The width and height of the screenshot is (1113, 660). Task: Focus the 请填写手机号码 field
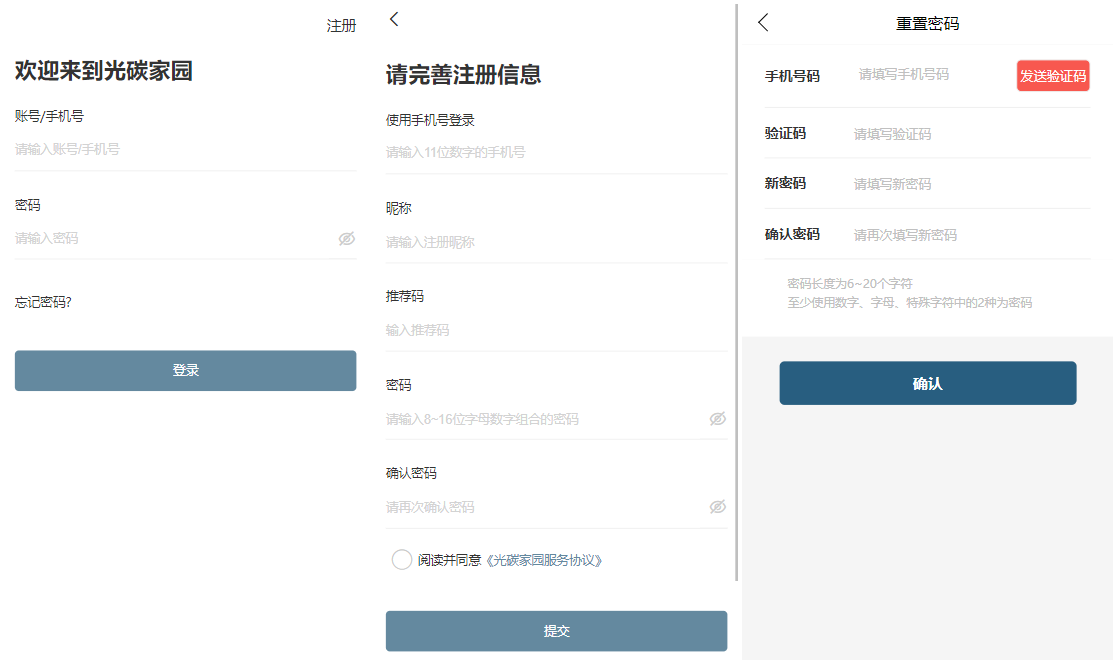933,75
